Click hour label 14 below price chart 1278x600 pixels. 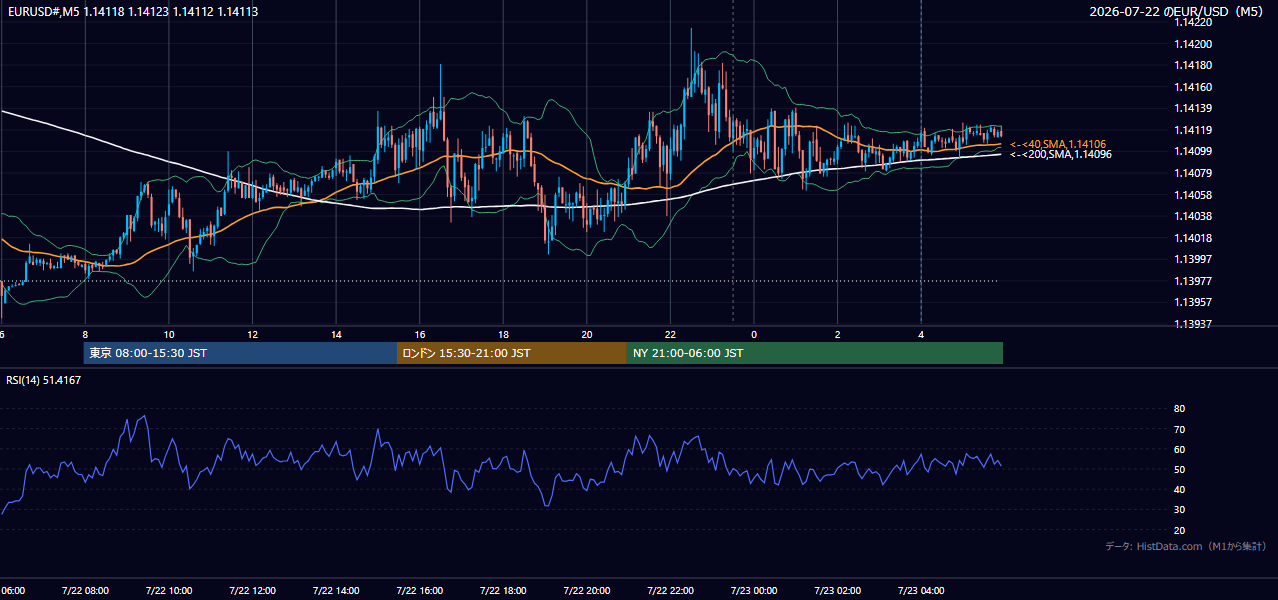click(336, 334)
